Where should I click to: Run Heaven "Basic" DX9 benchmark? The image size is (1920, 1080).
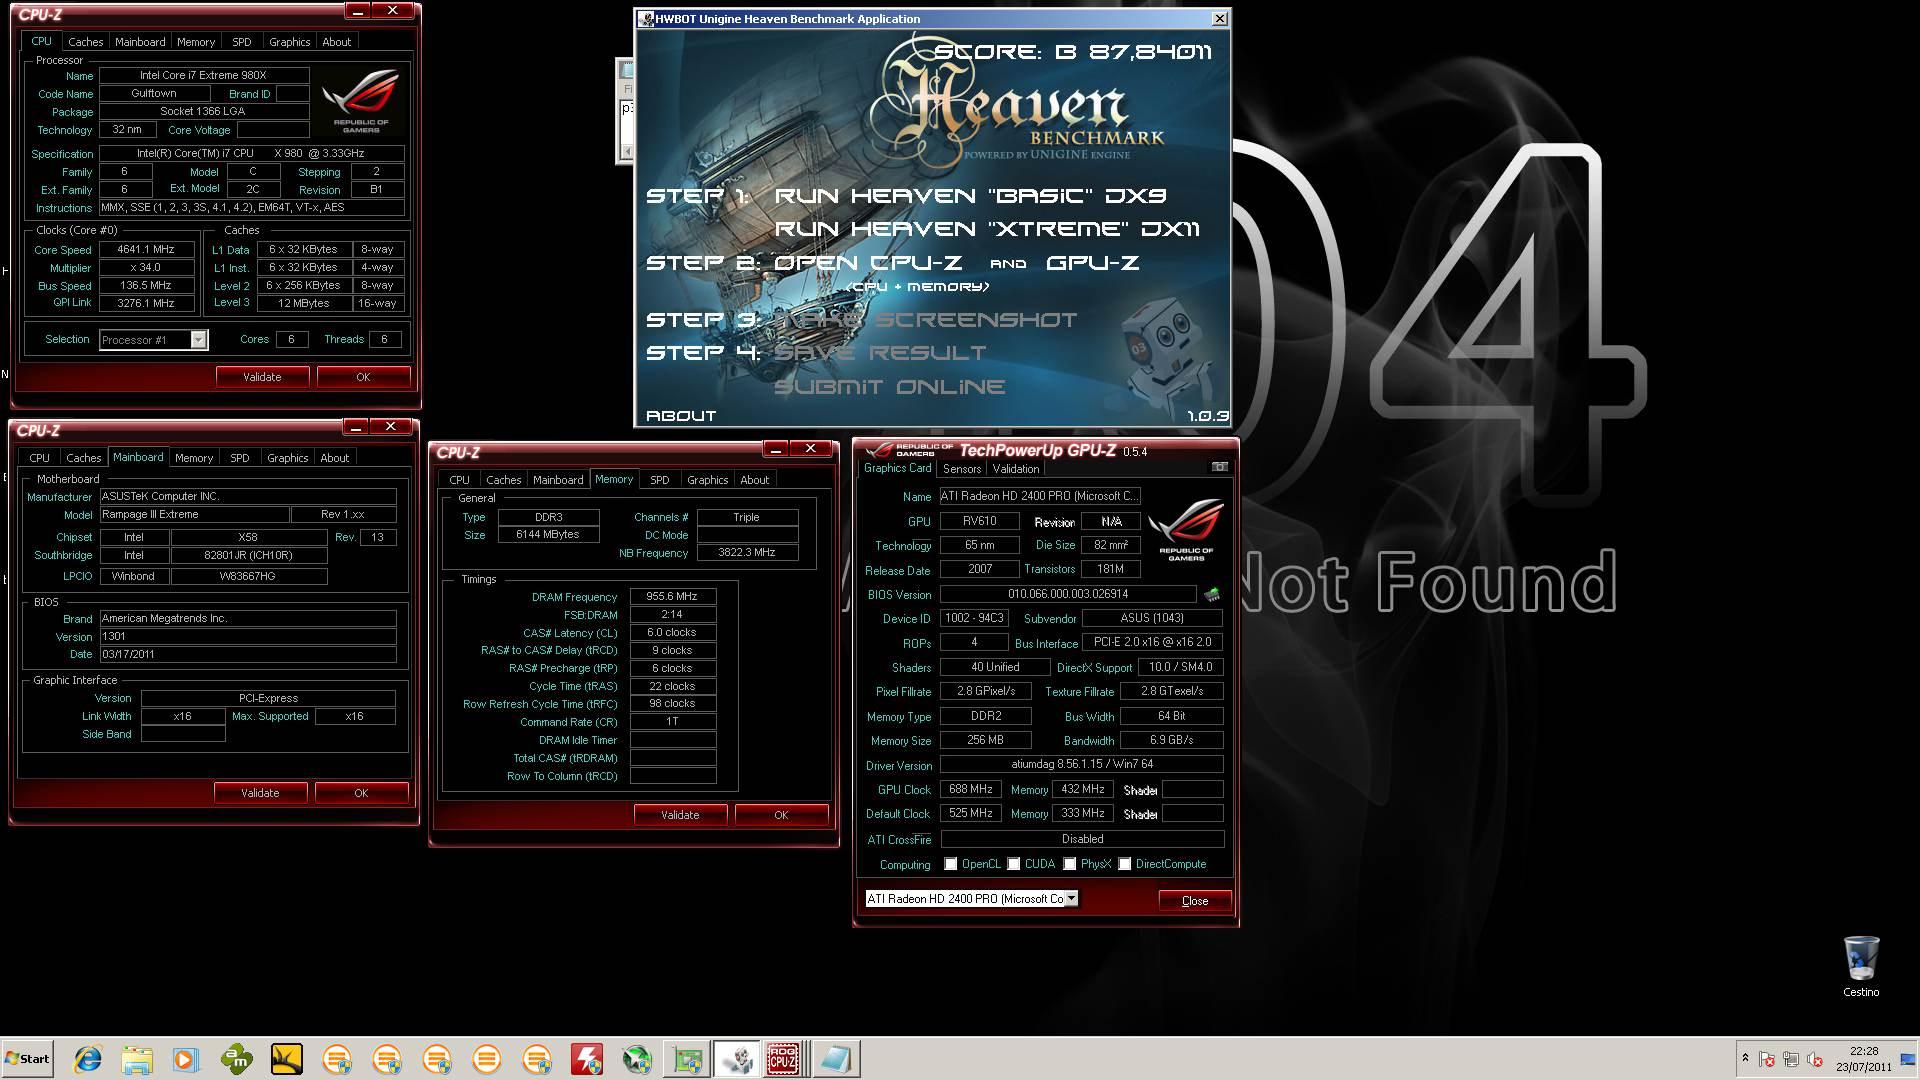click(x=970, y=196)
